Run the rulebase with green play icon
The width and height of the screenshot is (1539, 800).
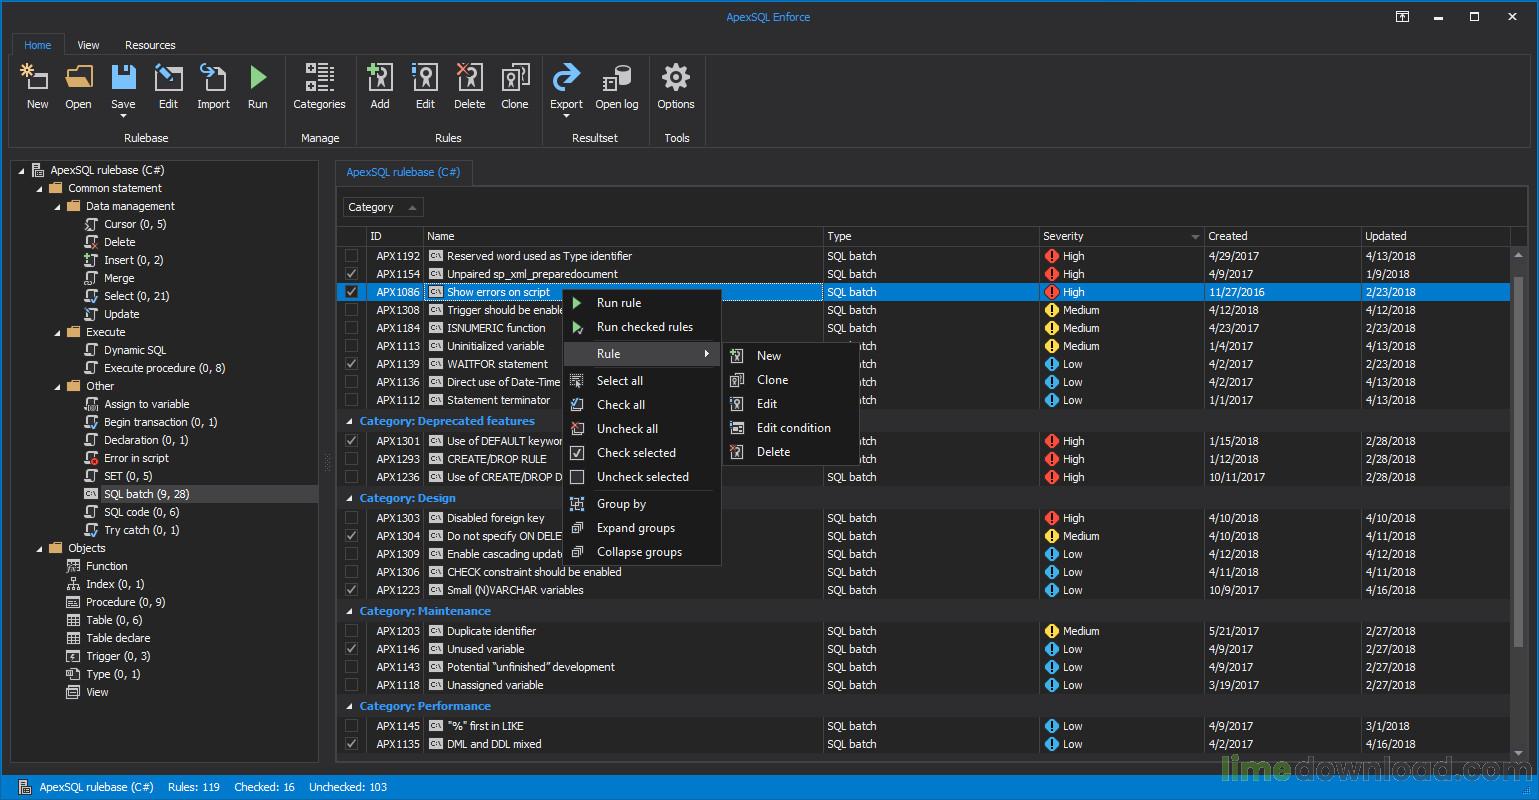[x=258, y=79]
